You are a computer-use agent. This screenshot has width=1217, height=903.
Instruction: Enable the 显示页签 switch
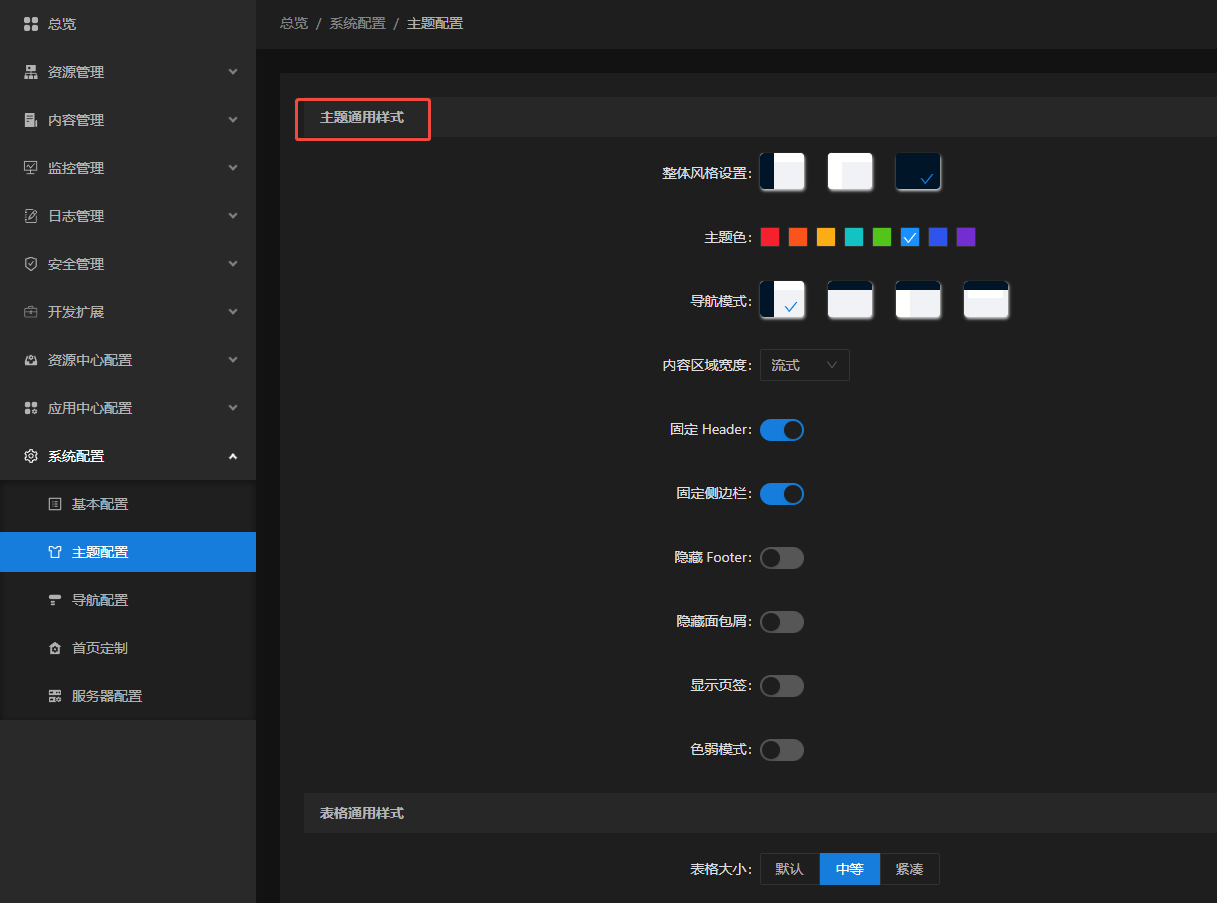pos(782,686)
